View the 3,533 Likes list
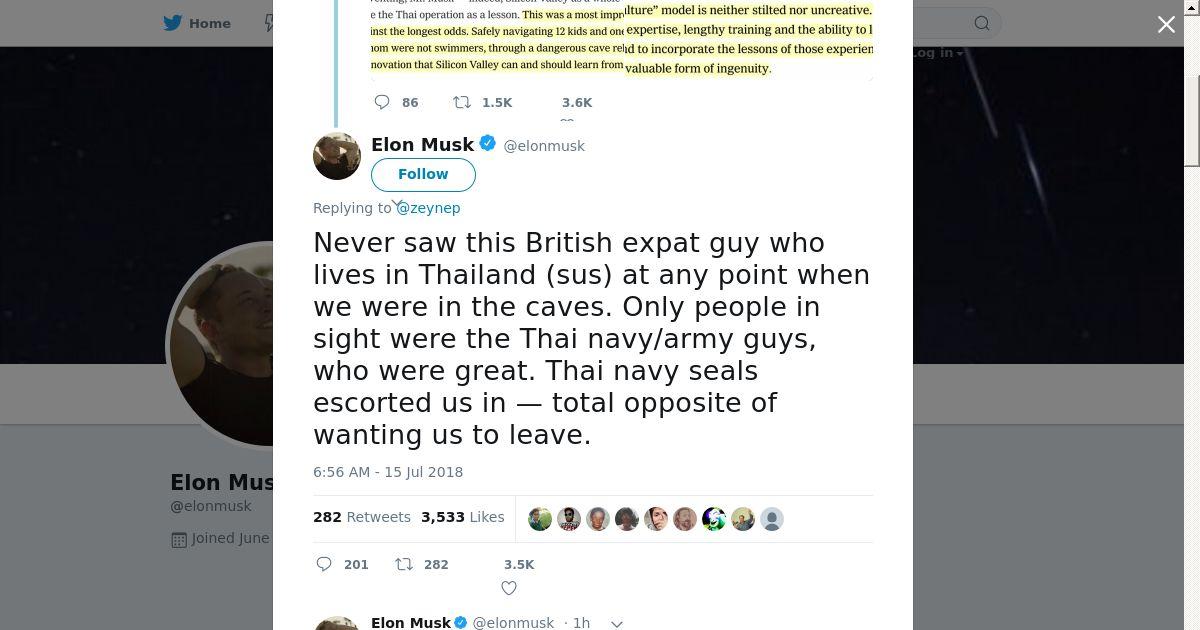Viewport: 1200px width, 630px height. tap(462, 517)
